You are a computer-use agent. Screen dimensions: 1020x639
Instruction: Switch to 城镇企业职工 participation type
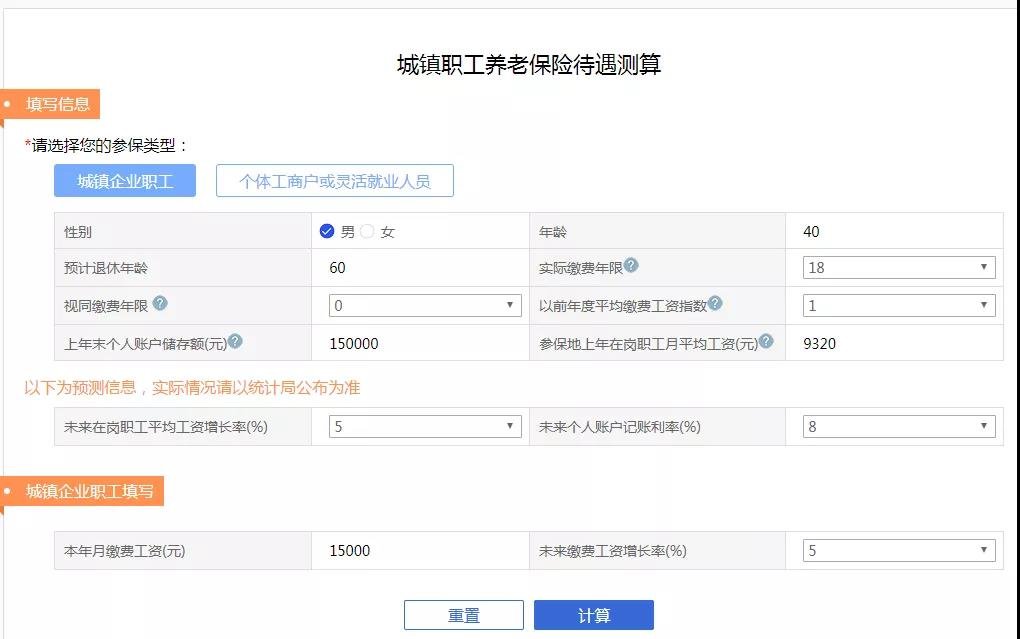tap(124, 180)
